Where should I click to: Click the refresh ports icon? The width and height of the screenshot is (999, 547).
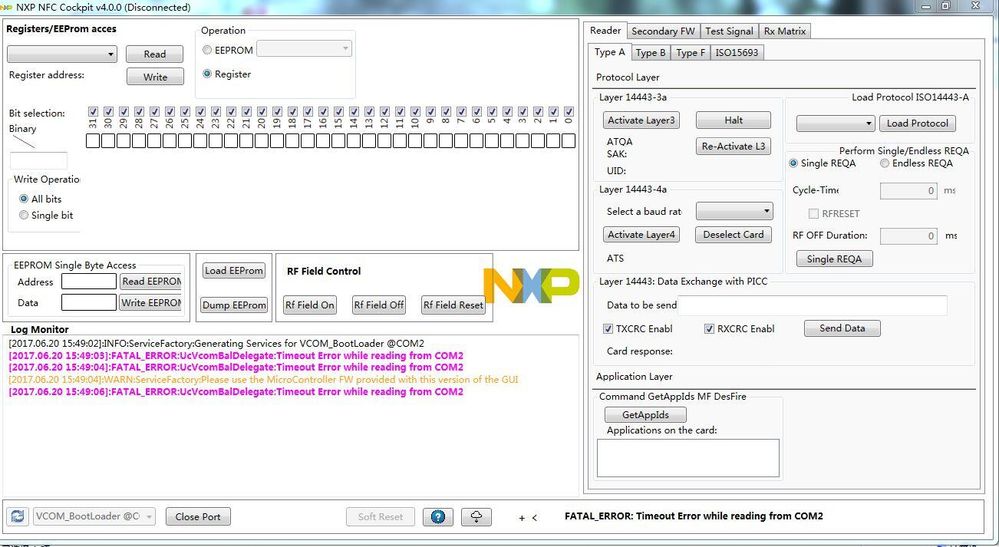(x=18, y=516)
